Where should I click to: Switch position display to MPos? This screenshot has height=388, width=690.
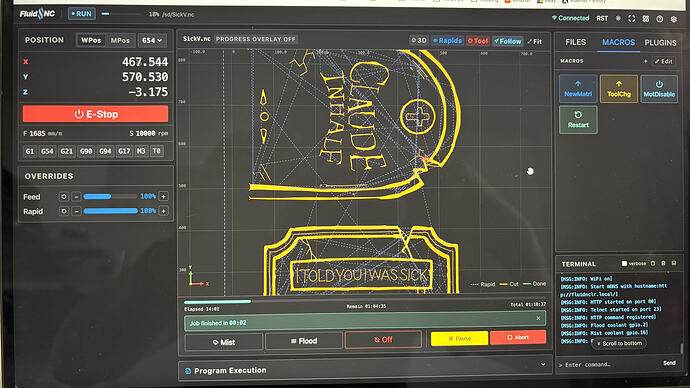[120, 40]
